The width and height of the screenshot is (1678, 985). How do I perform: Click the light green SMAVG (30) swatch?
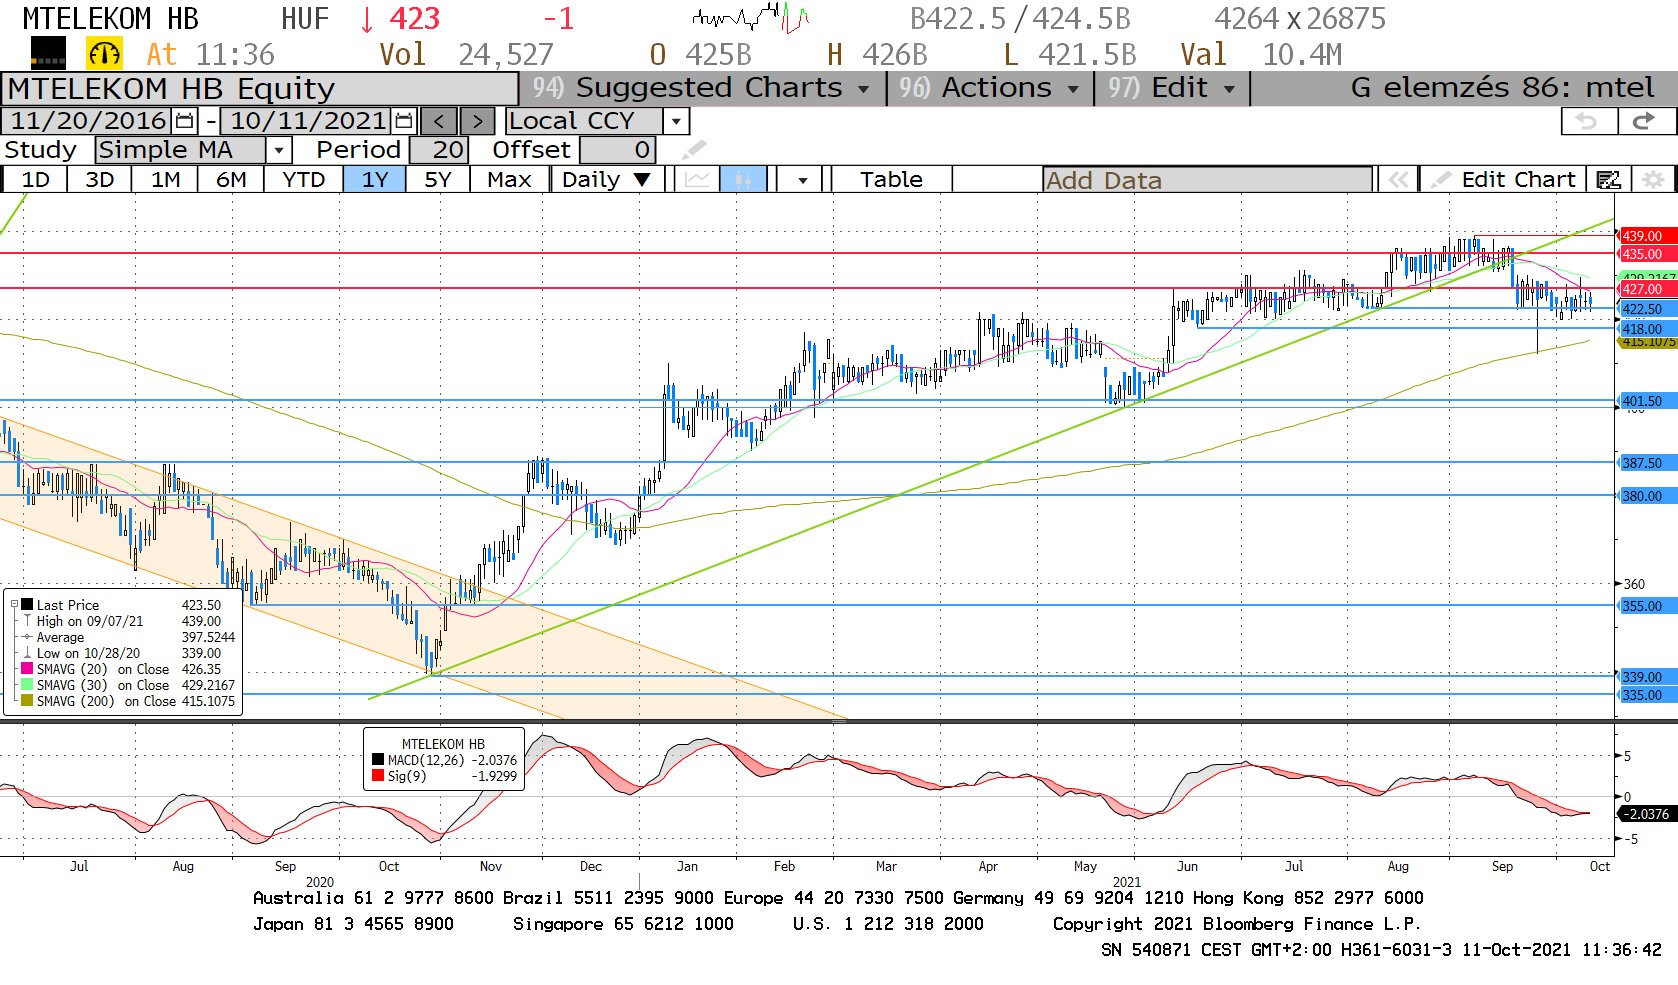[27, 685]
